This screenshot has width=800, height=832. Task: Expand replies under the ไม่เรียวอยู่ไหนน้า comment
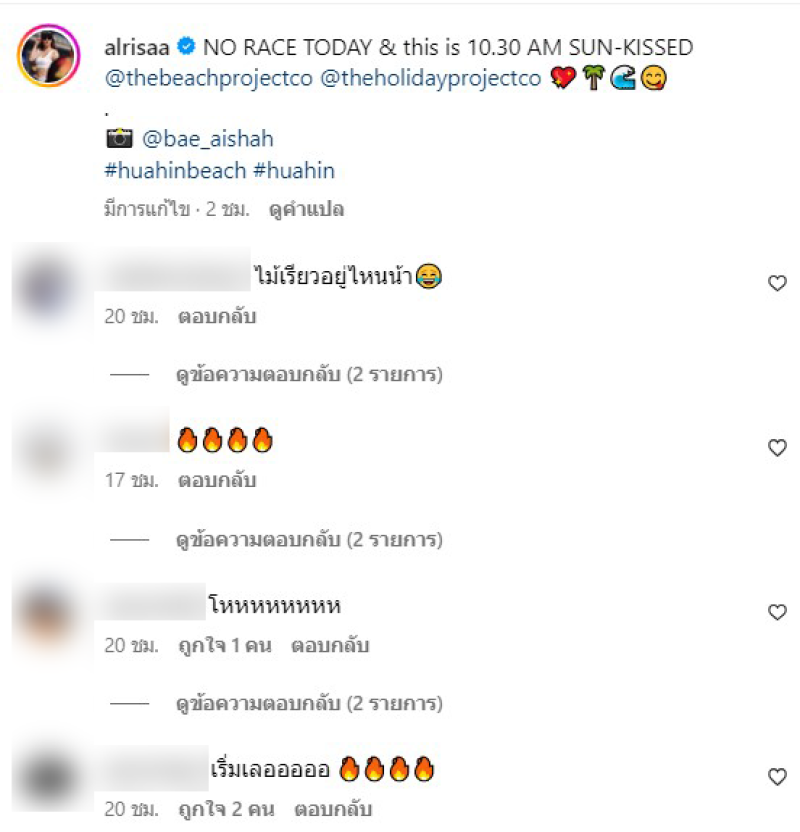(309, 375)
